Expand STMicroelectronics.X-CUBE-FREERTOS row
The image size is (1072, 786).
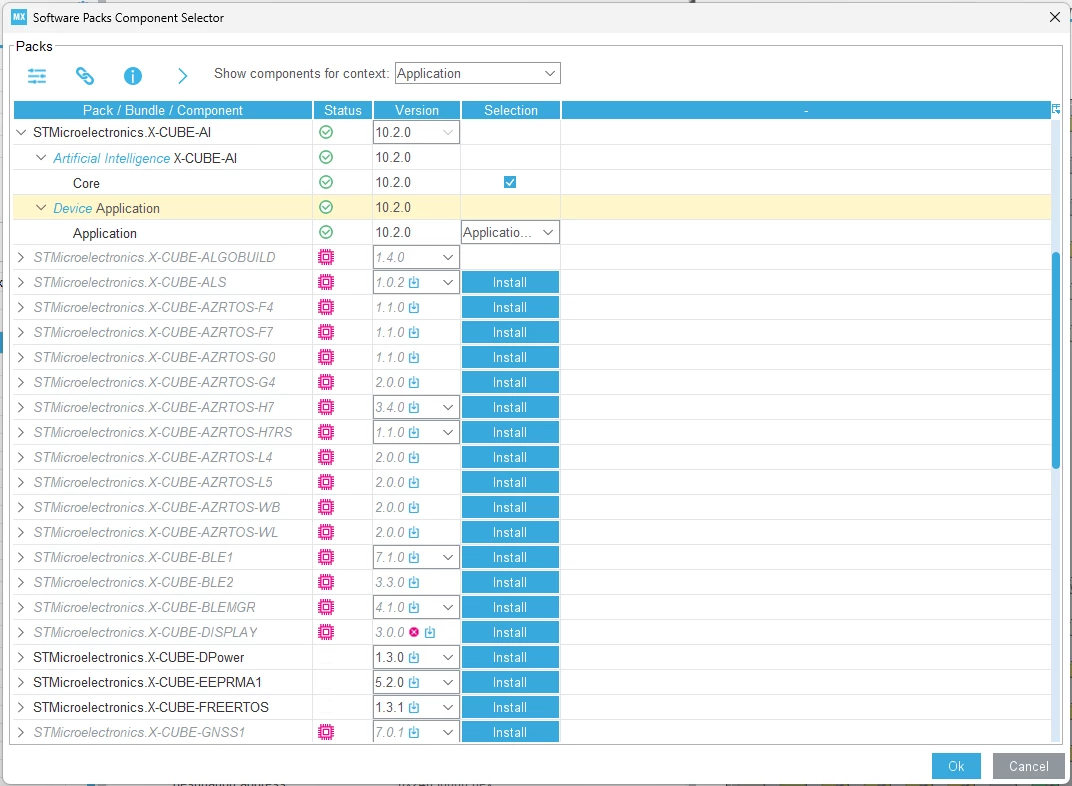[21, 707]
